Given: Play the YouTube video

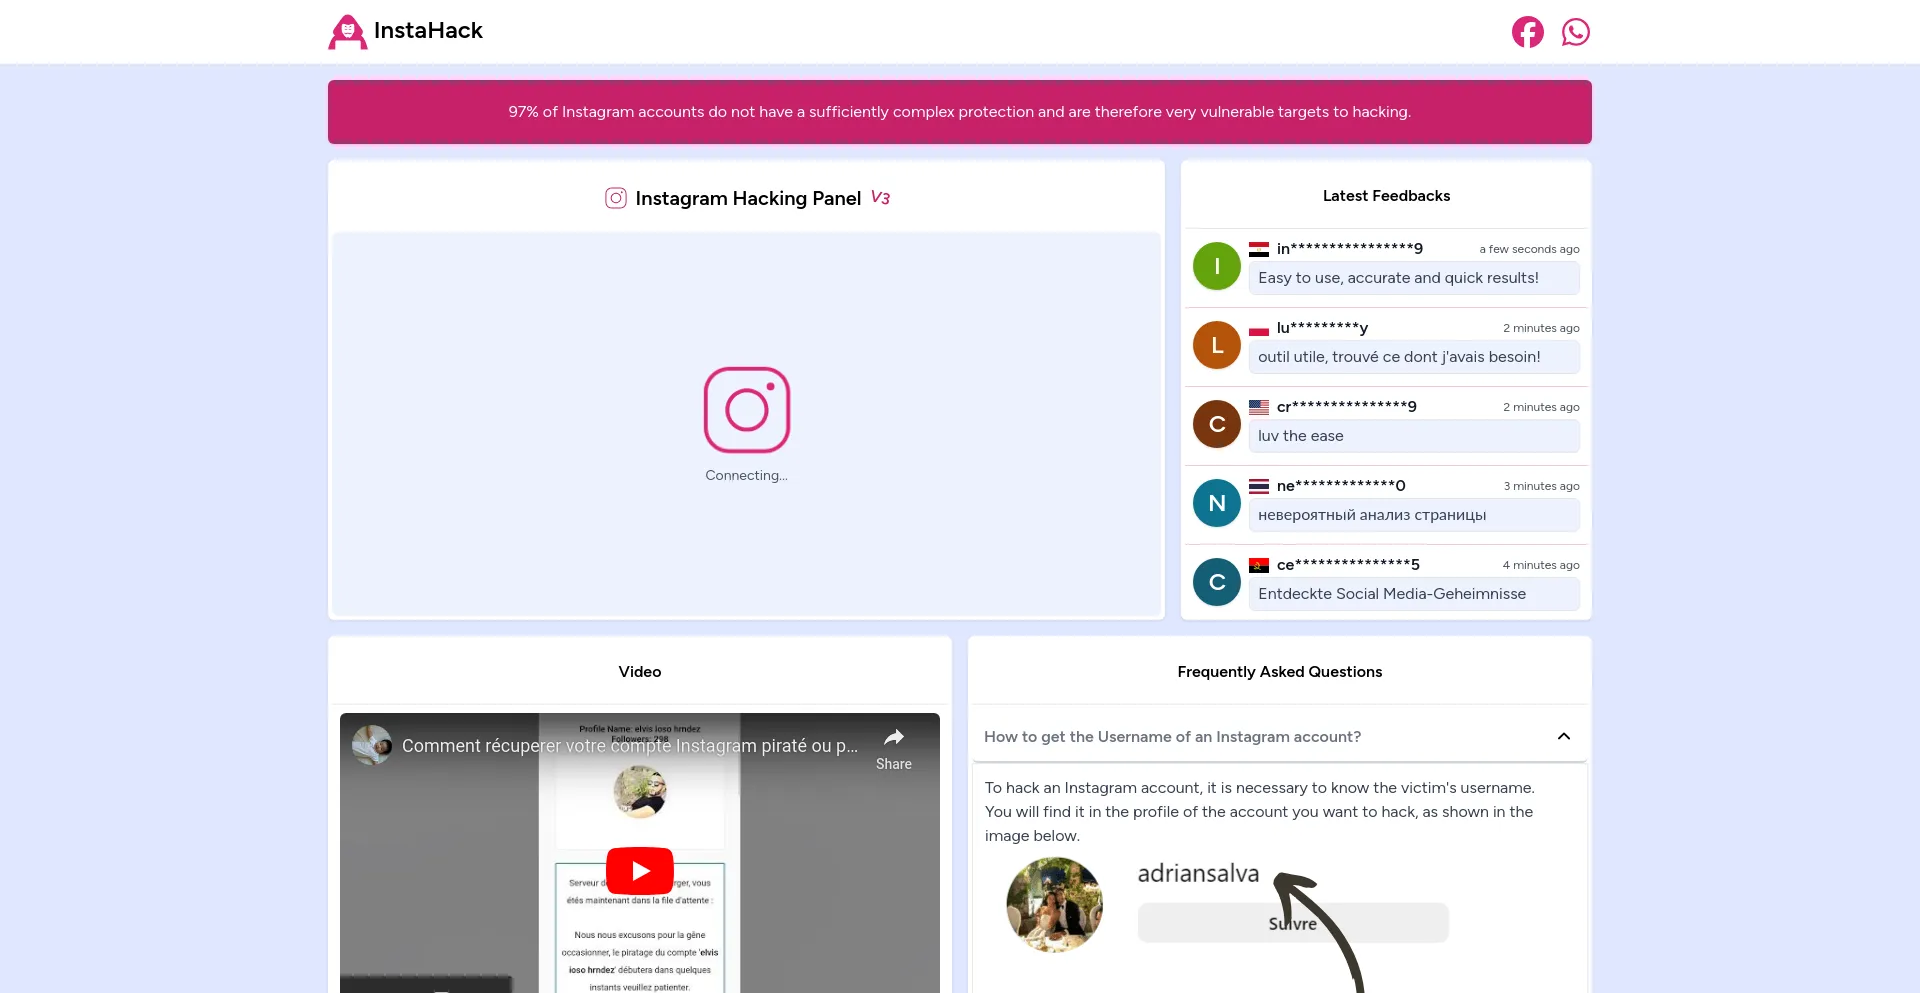Looking at the screenshot, I should tap(640, 871).
